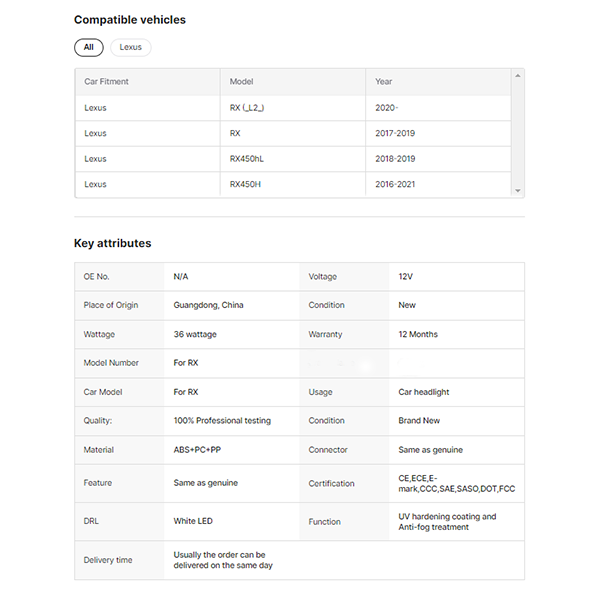
Task: Click the table scrollbar up arrow
Action: point(517,76)
